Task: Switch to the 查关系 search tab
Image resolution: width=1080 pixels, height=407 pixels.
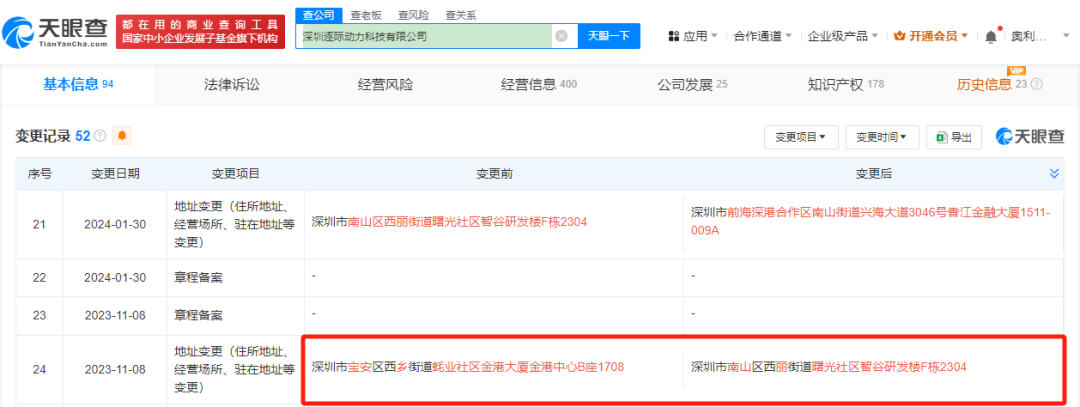Action: click(x=461, y=14)
